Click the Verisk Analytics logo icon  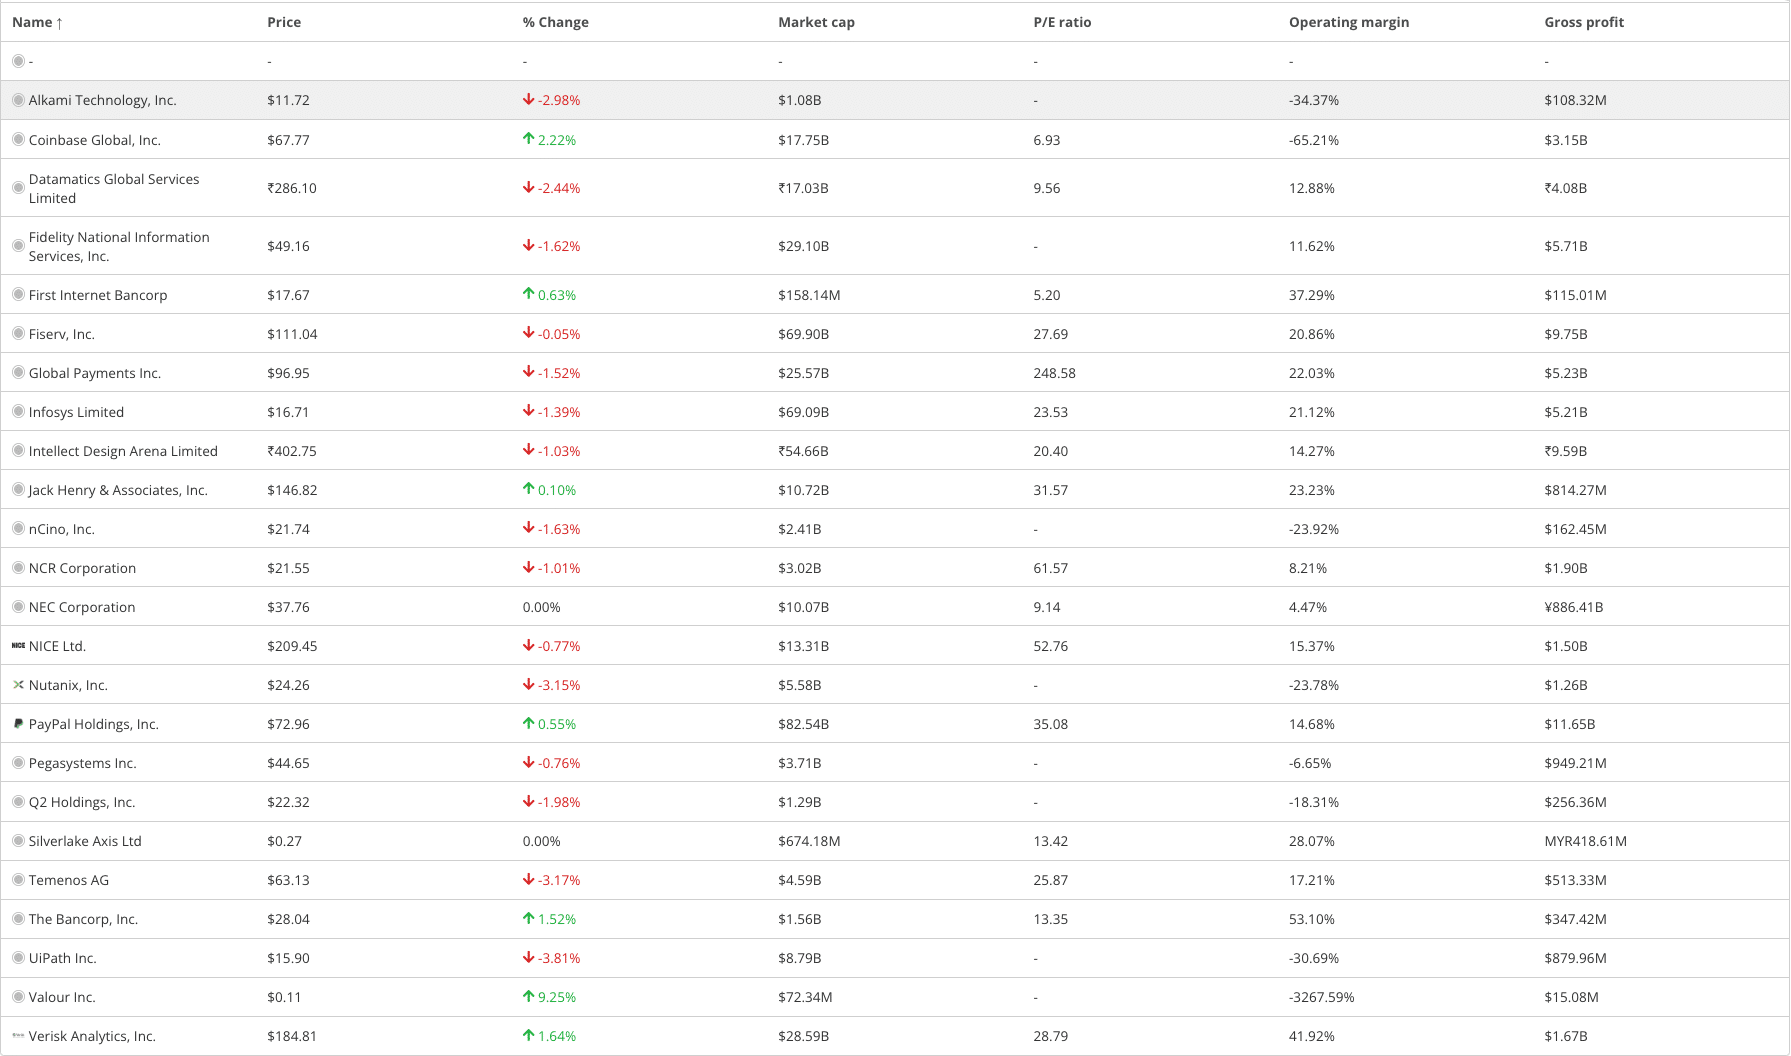(x=18, y=1036)
